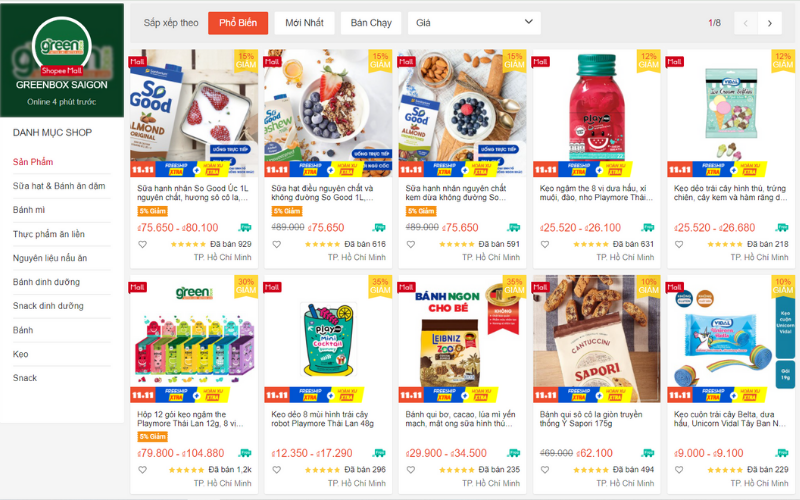
Task: Open Snack dinh dưỡng category link
Action: (48, 306)
